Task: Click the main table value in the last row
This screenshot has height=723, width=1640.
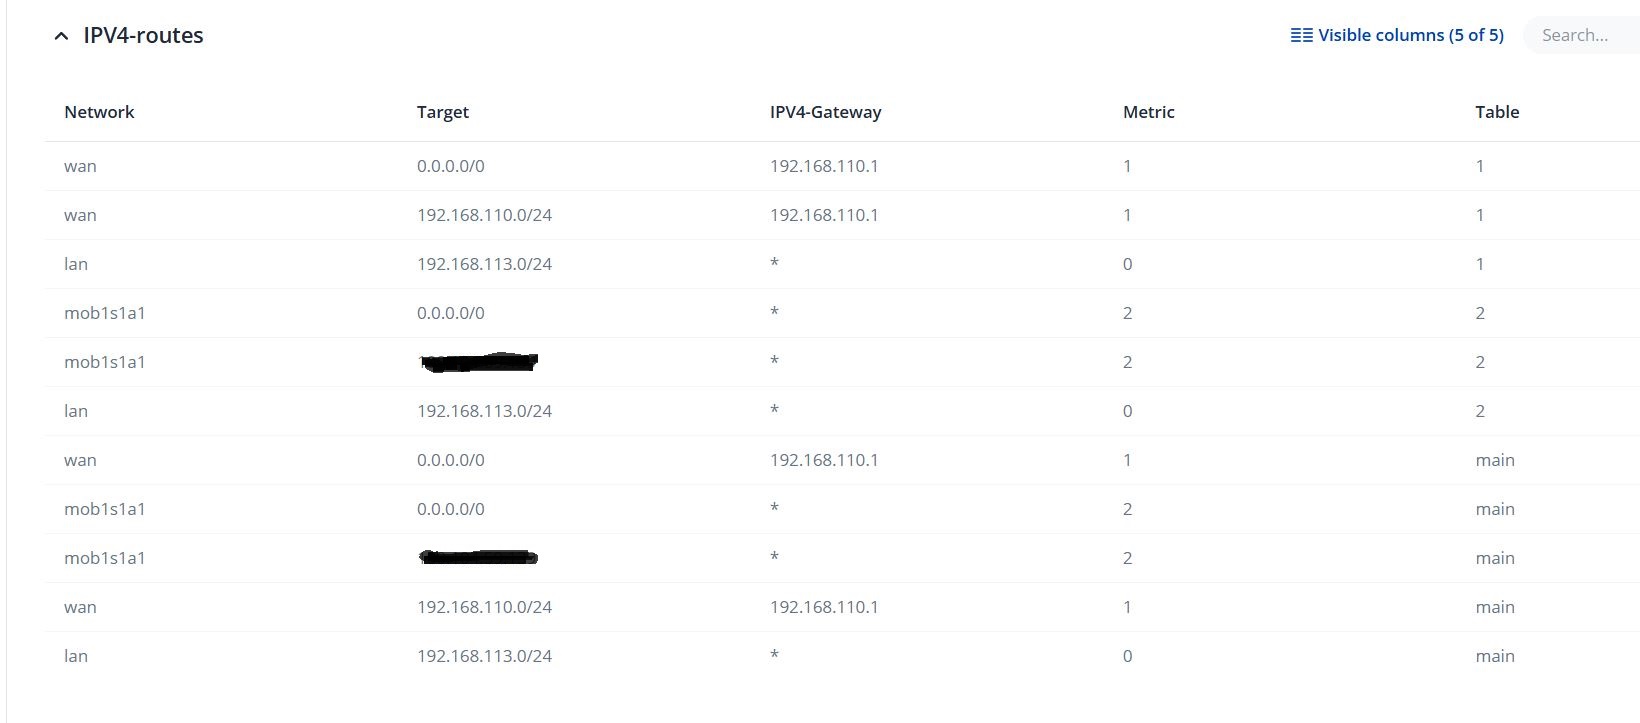Action: click(1495, 656)
